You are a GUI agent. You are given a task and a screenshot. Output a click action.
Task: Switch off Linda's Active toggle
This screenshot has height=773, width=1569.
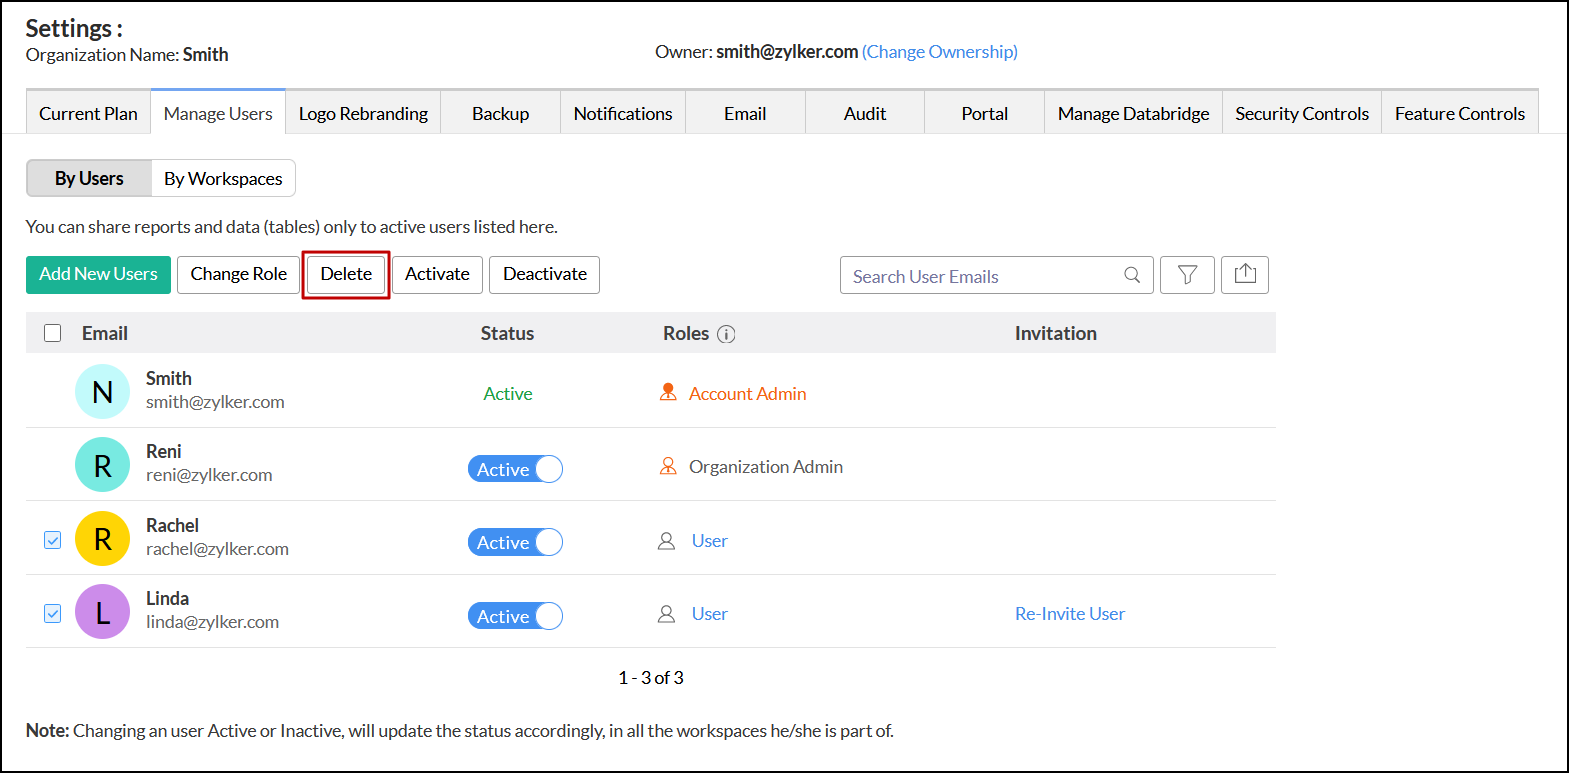pyautogui.click(x=515, y=616)
